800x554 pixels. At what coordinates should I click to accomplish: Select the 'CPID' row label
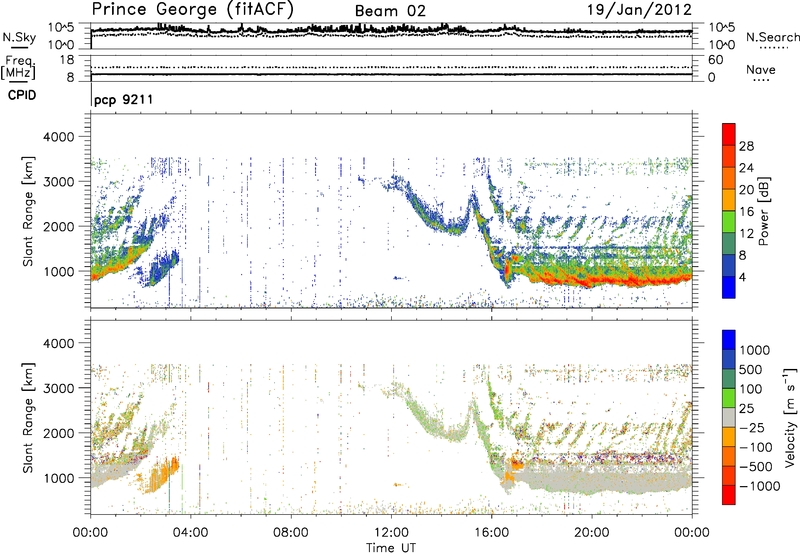(22, 95)
